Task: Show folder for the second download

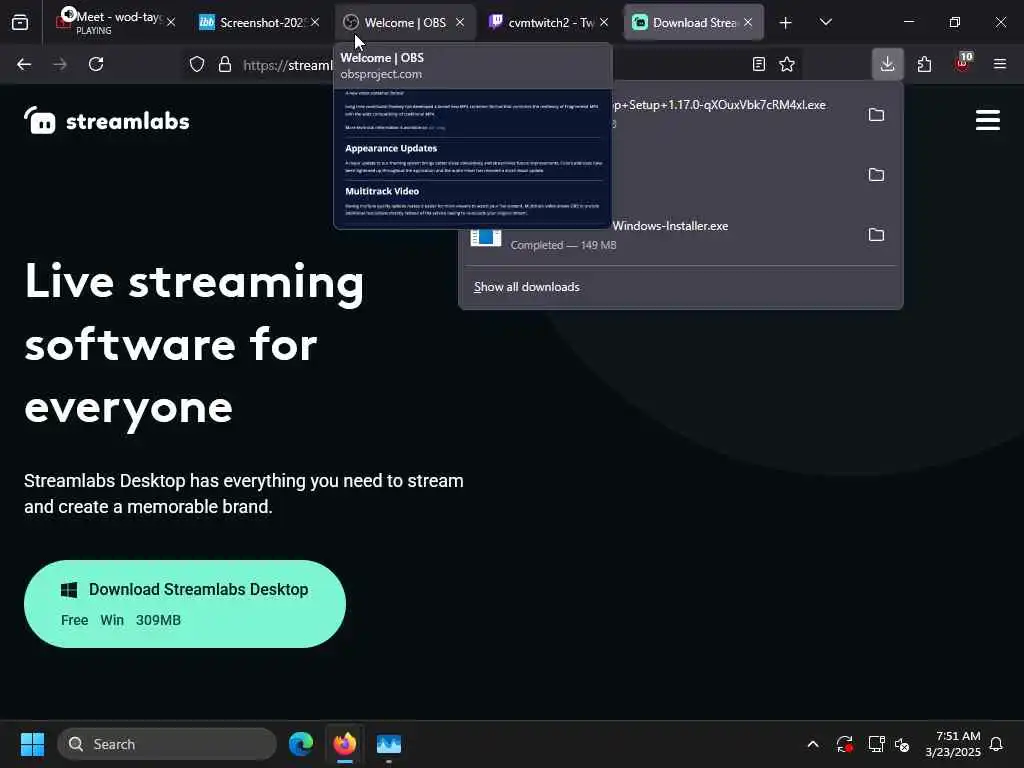Action: [876, 175]
